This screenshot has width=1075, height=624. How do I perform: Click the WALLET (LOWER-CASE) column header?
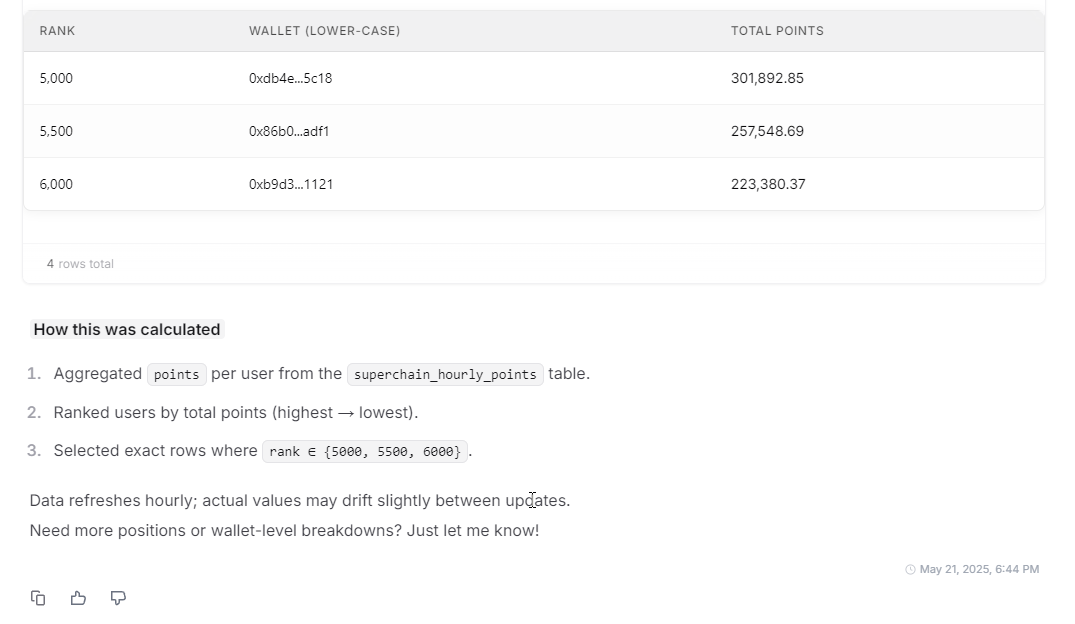[324, 31]
